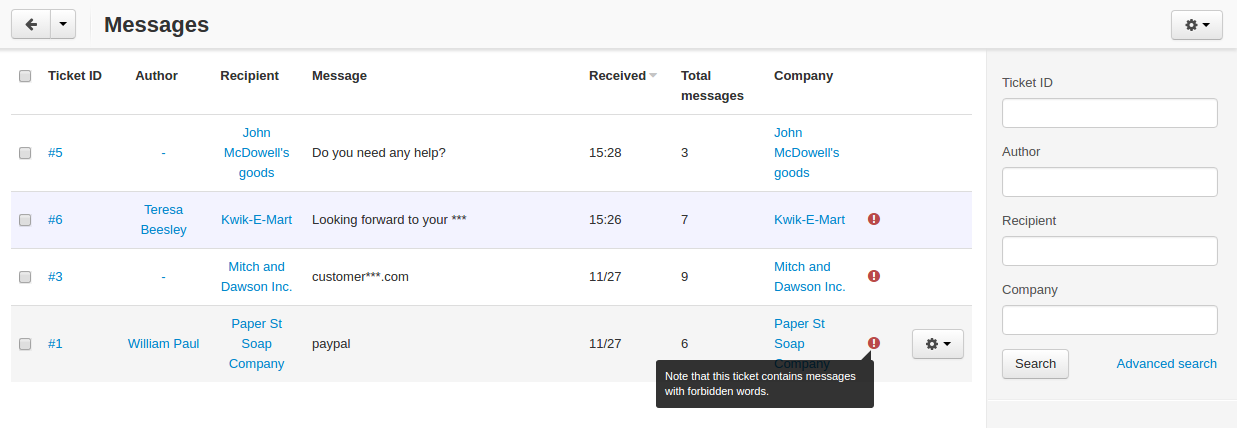Open author Teresa Beesley profile link
The height and width of the screenshot is (428, 1237).
pos(164,220)
